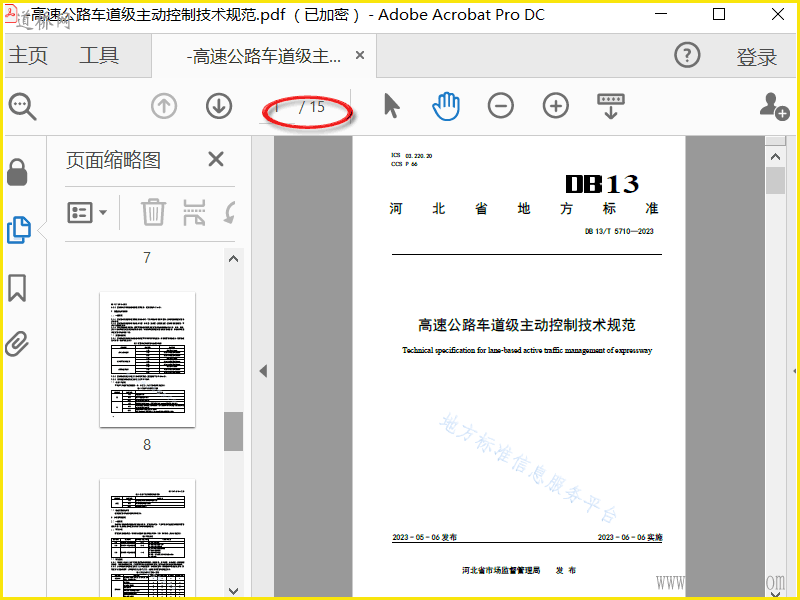This screenshot has width=800, height=600.
Task: Click the 登录 sign-in link
Action: point(756,57)
